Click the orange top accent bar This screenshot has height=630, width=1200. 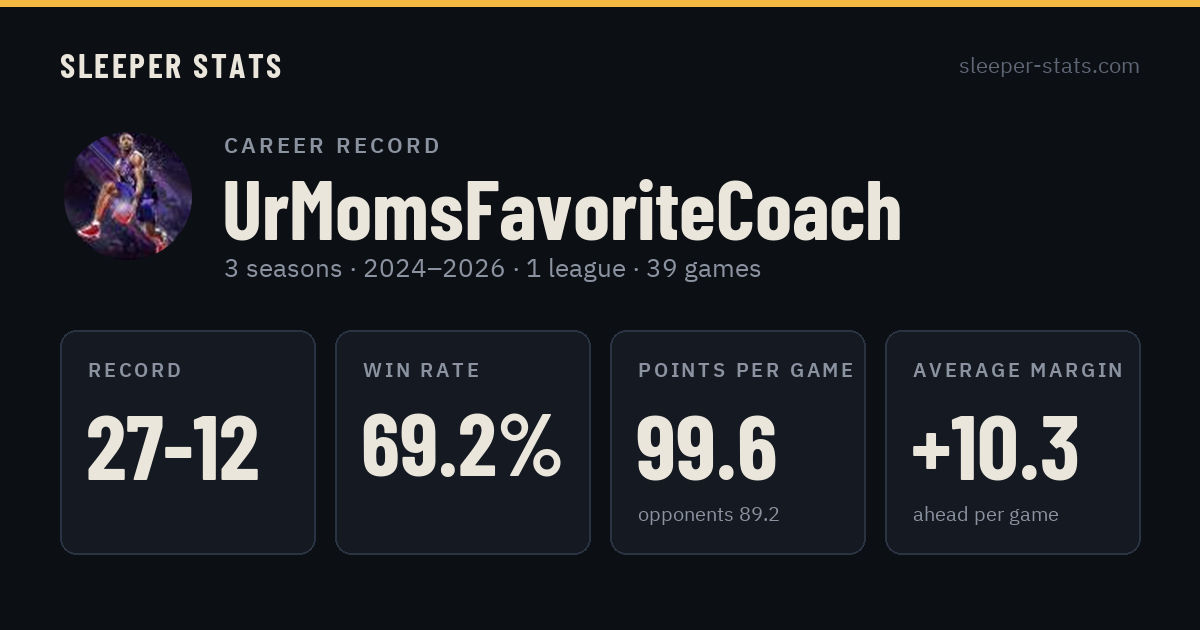coord(600,3)
